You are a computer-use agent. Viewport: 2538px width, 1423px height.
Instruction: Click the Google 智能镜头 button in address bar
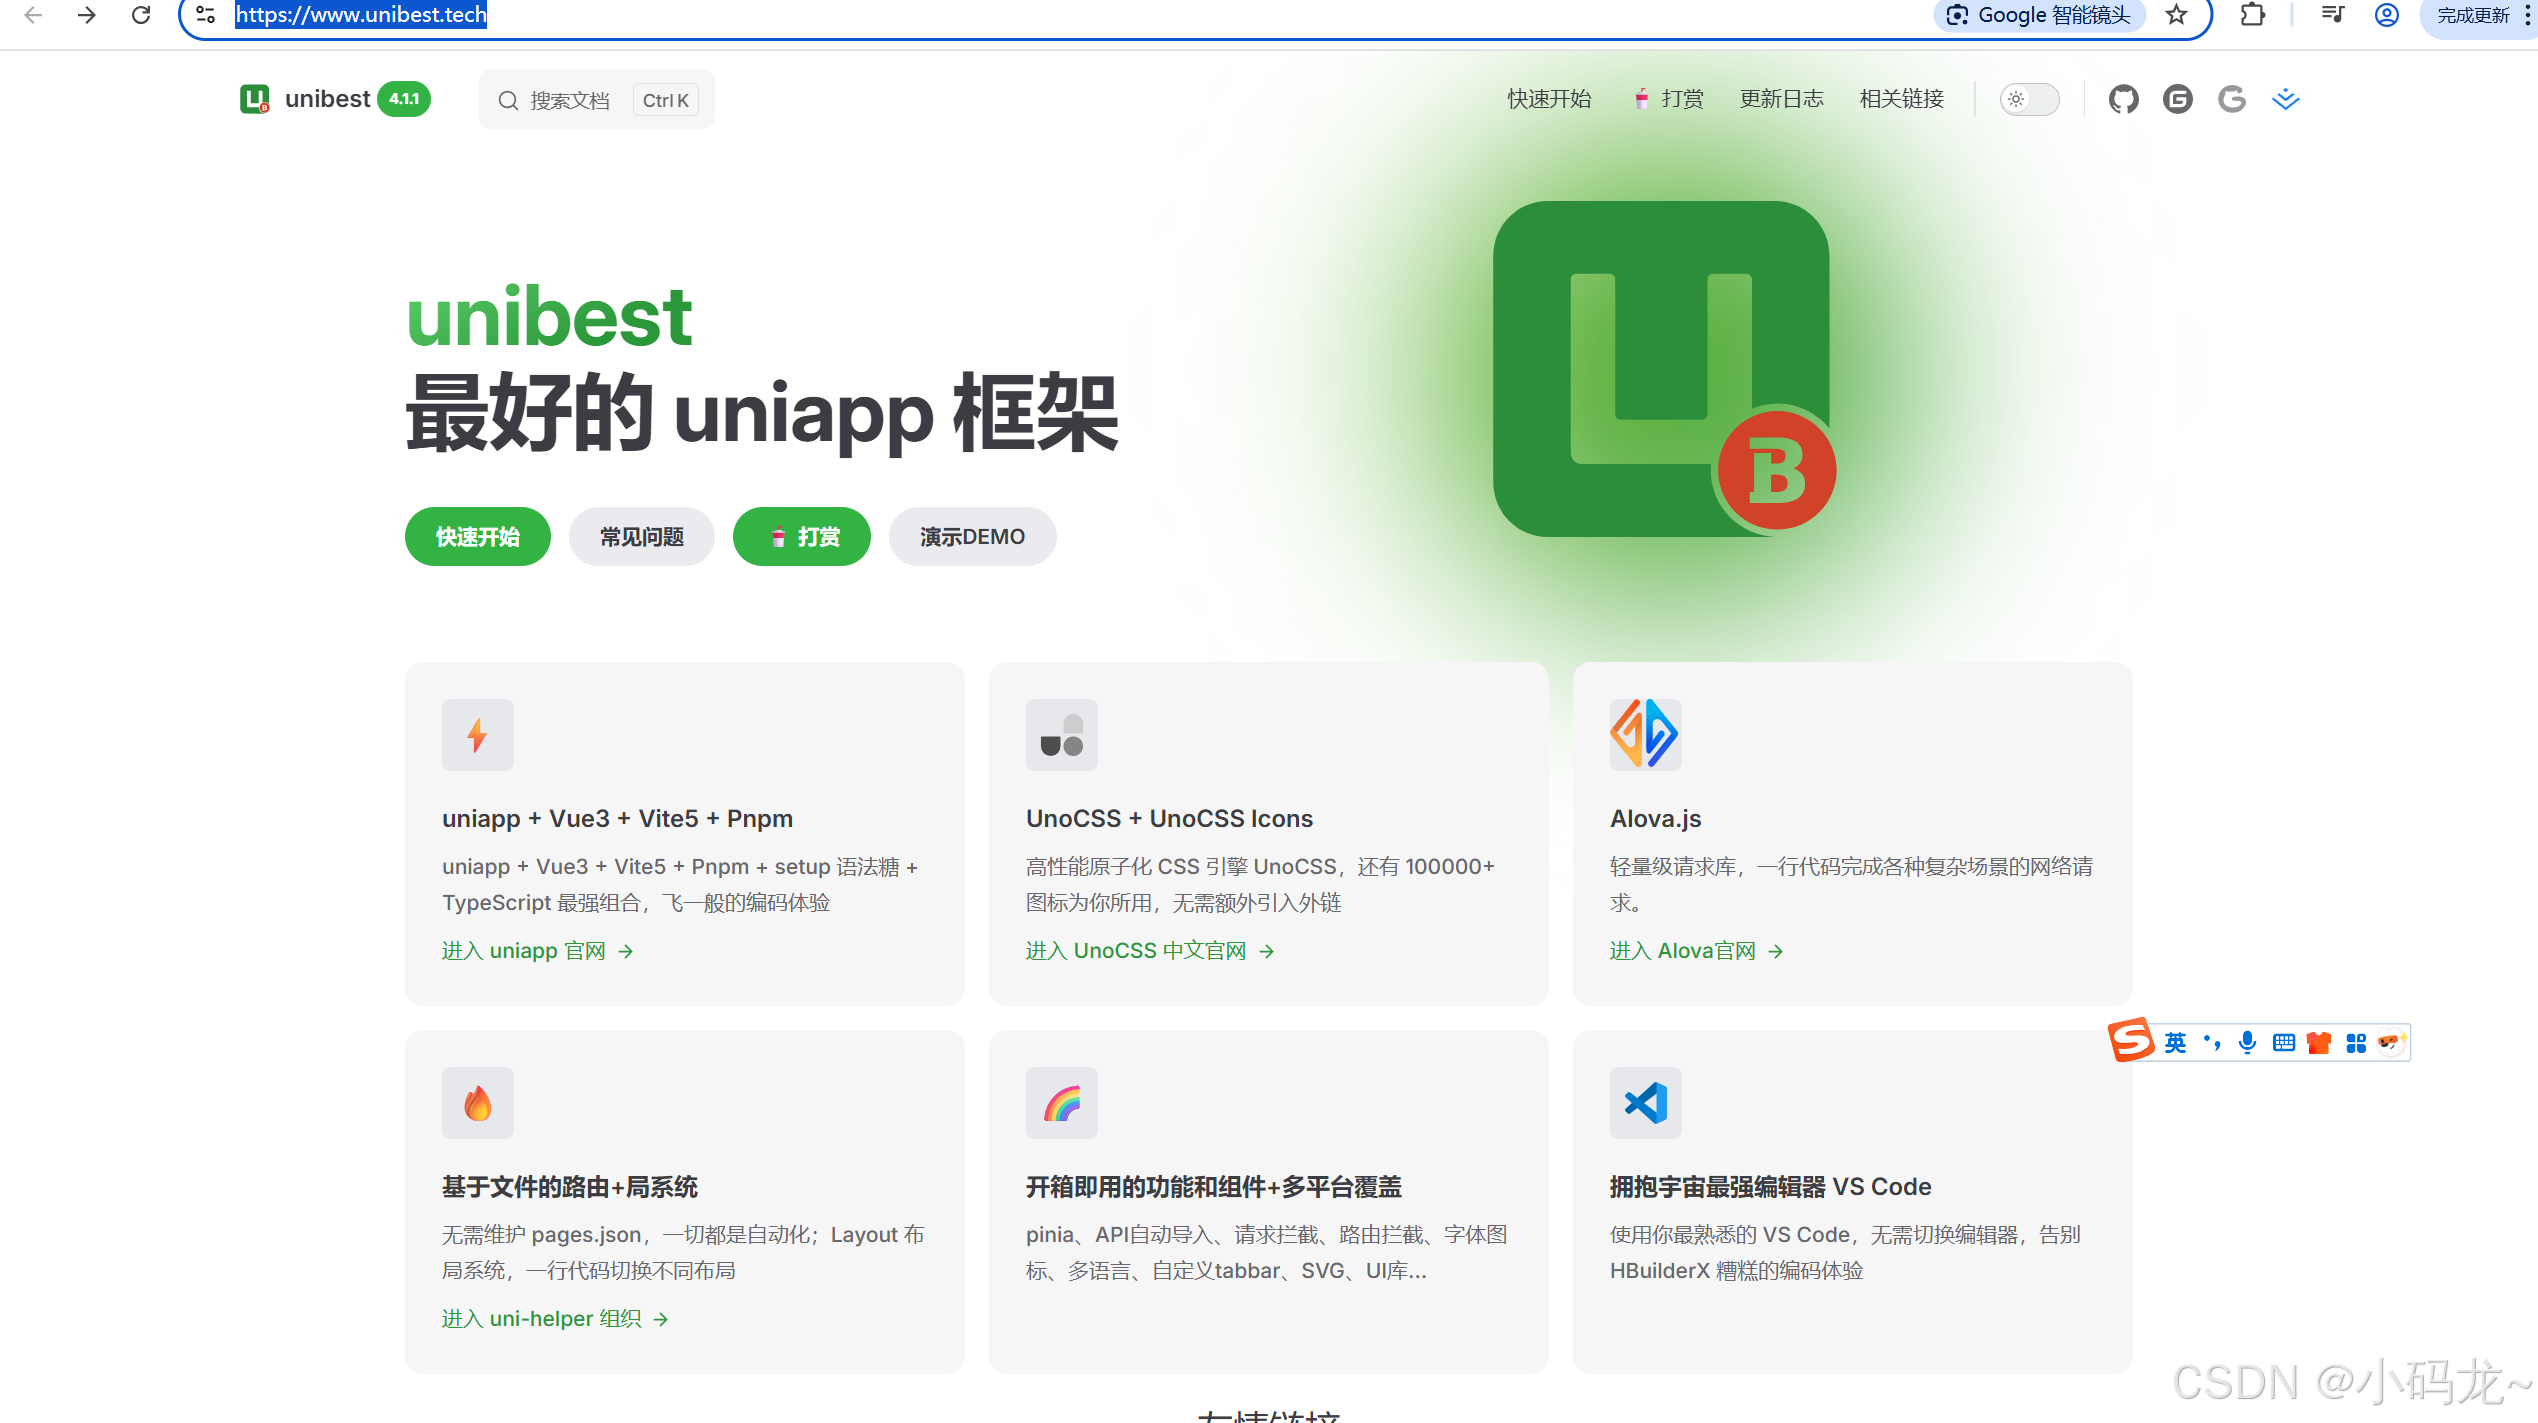pyautogui.click(x=2040, y=15)
